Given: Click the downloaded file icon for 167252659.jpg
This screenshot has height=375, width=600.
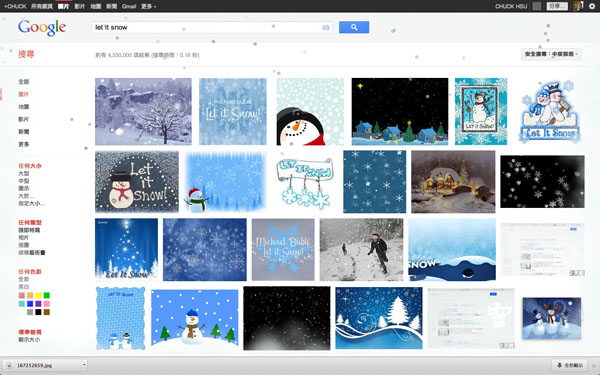Looking at the screenshot, I should [x=9, y=365].
